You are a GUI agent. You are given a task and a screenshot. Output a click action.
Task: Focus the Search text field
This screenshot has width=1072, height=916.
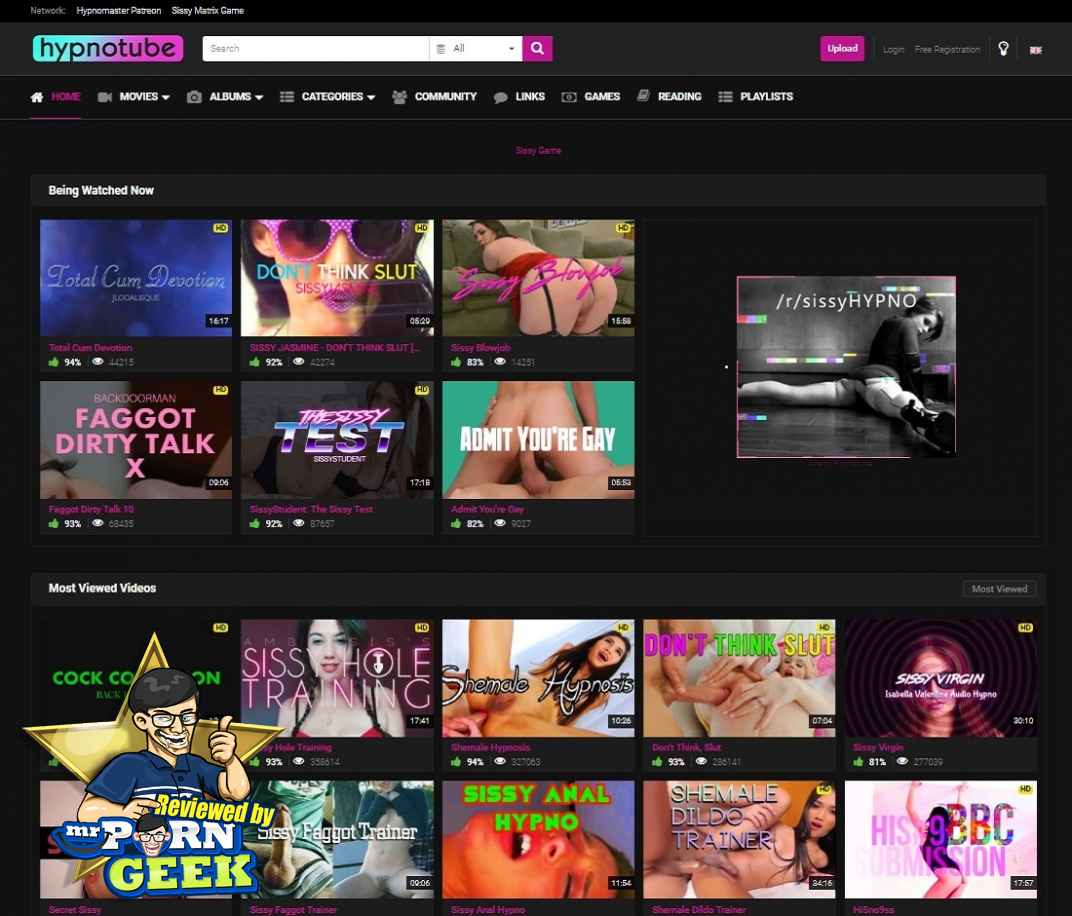[315, 49]
